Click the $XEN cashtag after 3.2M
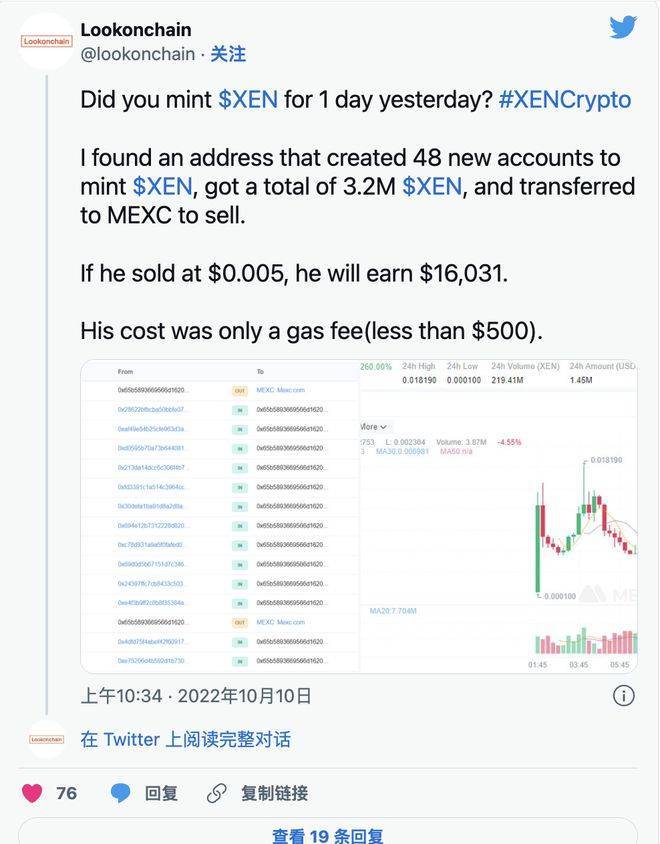The height and width of the screenshot is (844, 660). click(432, 186)
